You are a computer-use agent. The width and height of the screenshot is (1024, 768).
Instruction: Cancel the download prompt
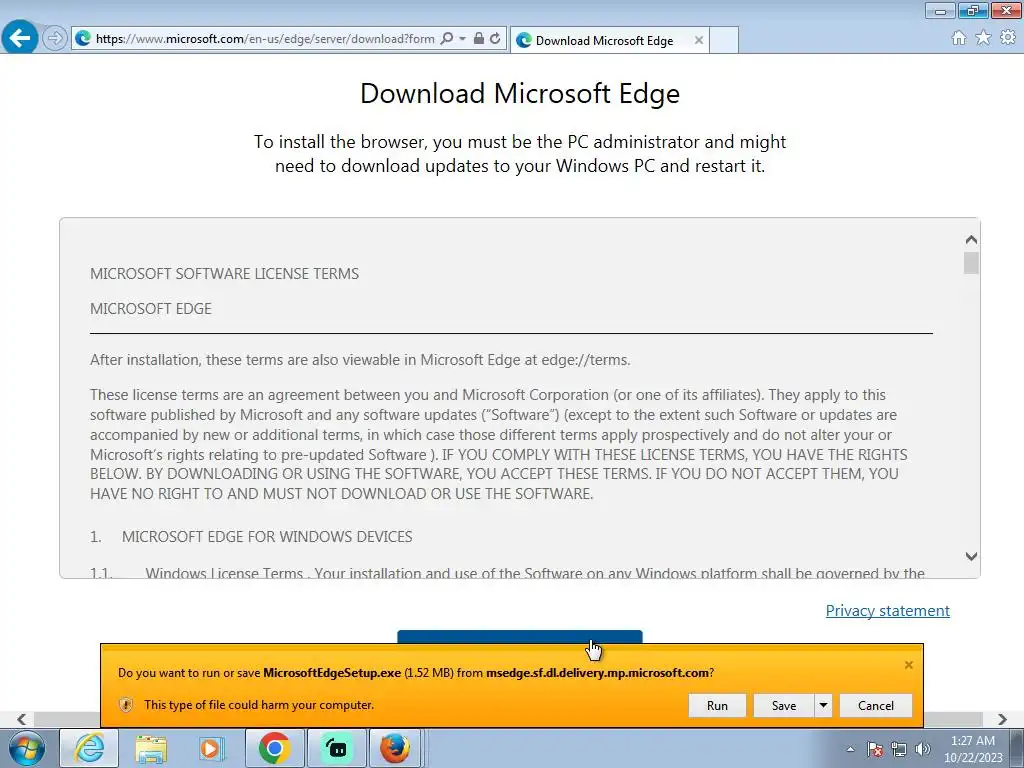click(876, 705)
